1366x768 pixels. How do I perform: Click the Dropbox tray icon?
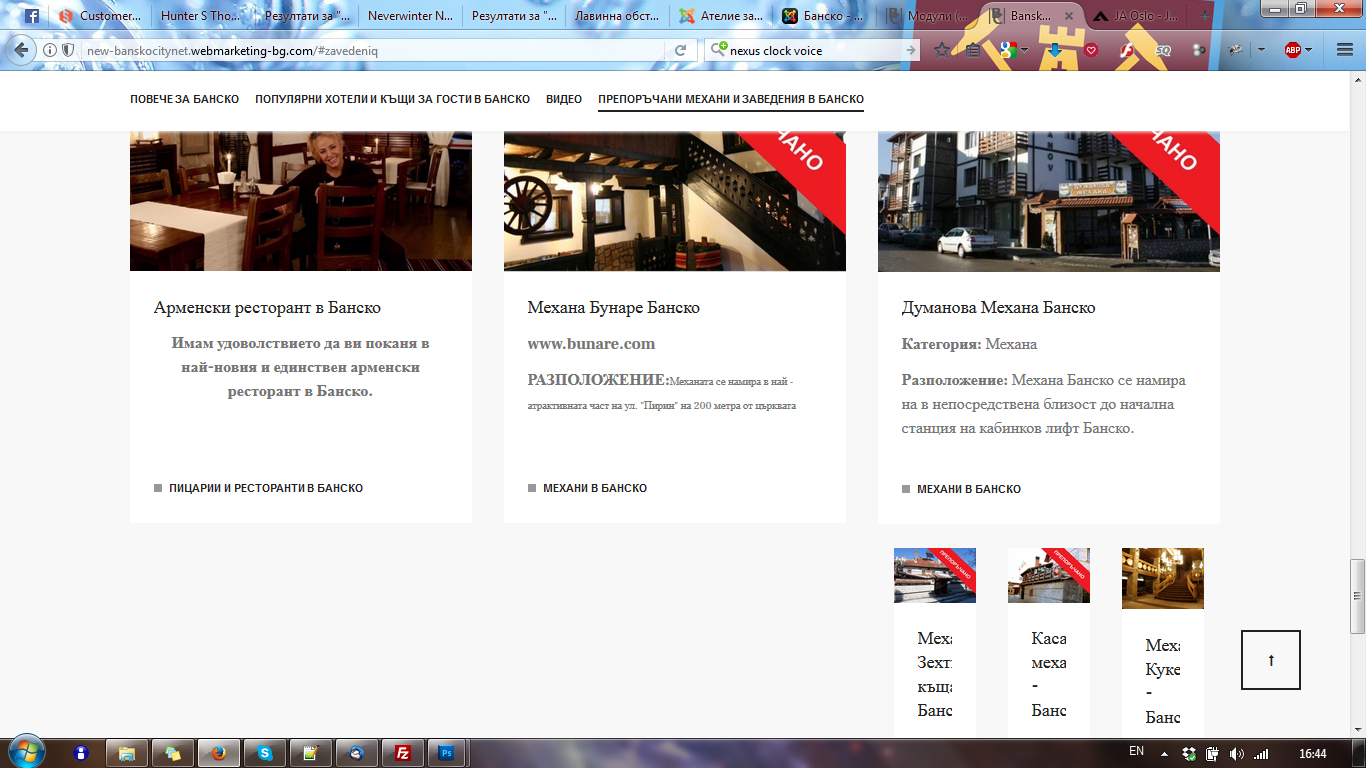tap(1189, 754)
